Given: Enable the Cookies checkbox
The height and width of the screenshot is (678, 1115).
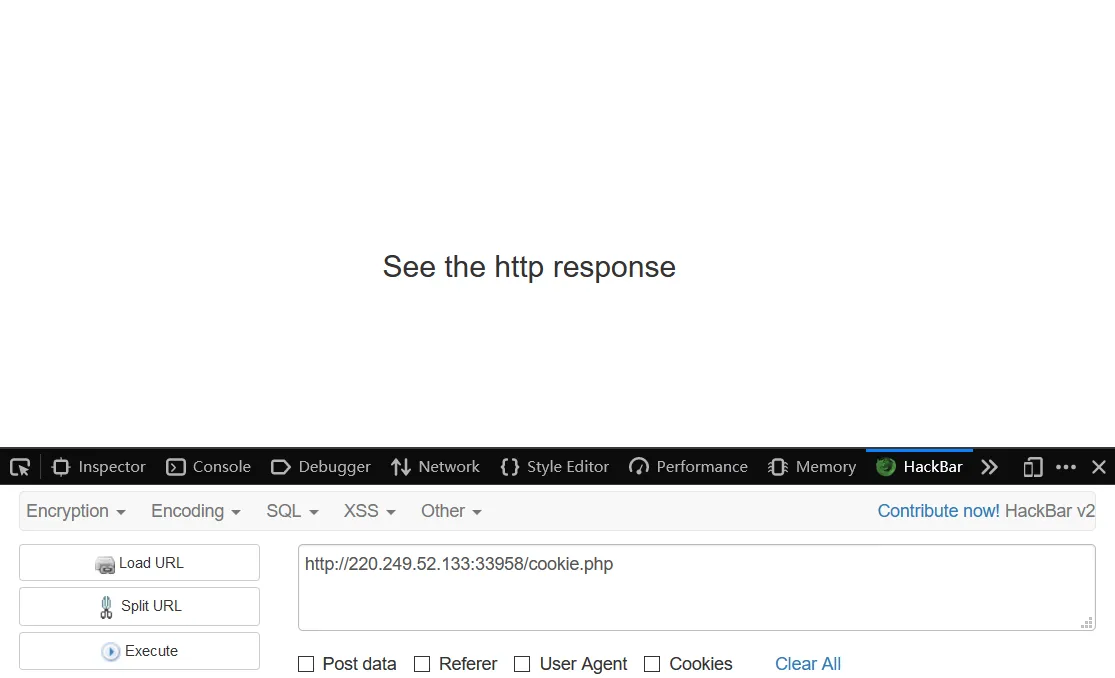Looking at the screenshot, I should click(651, 664).
